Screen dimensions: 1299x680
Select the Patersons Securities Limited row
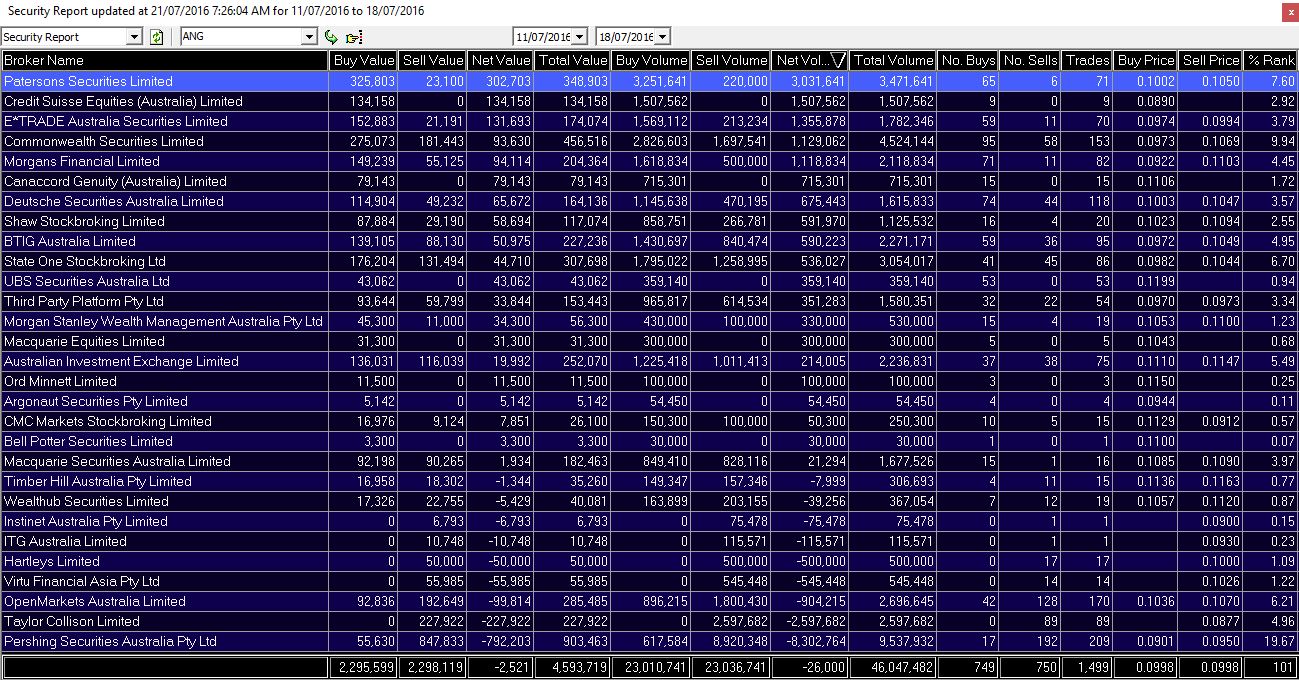pos(649,81)
